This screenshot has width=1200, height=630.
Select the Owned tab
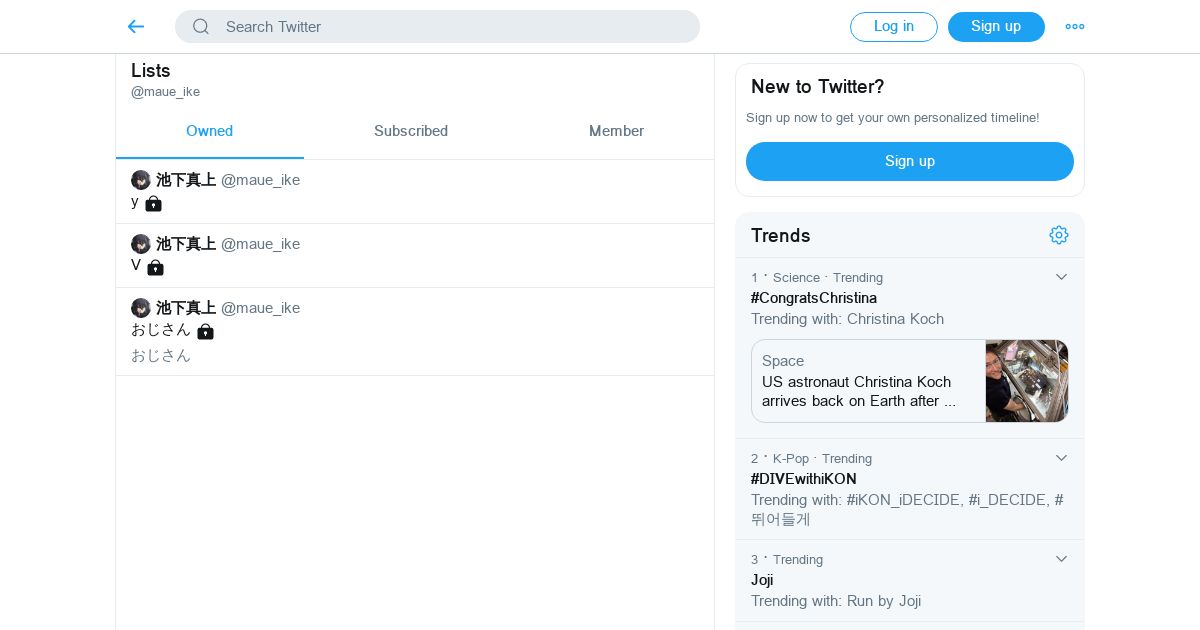coord(209,131)
